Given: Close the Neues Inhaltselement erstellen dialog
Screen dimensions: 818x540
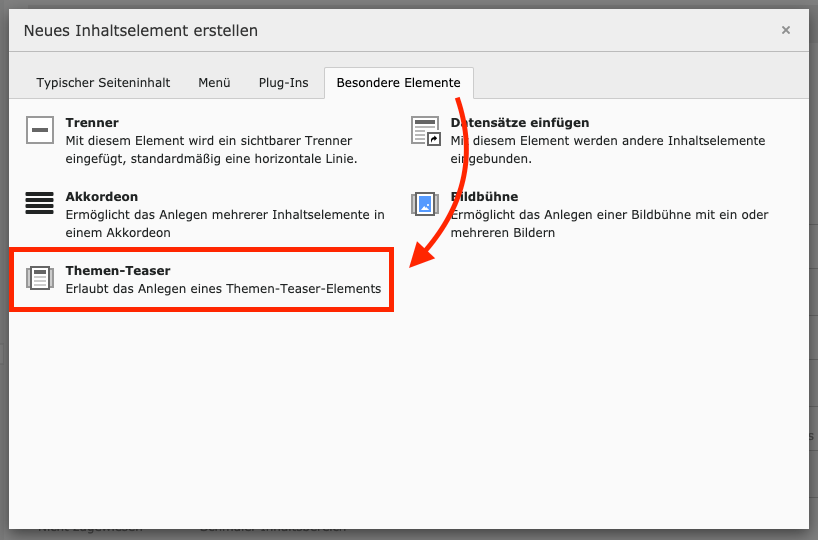Looking at the screenshot, I should (786, 30).
